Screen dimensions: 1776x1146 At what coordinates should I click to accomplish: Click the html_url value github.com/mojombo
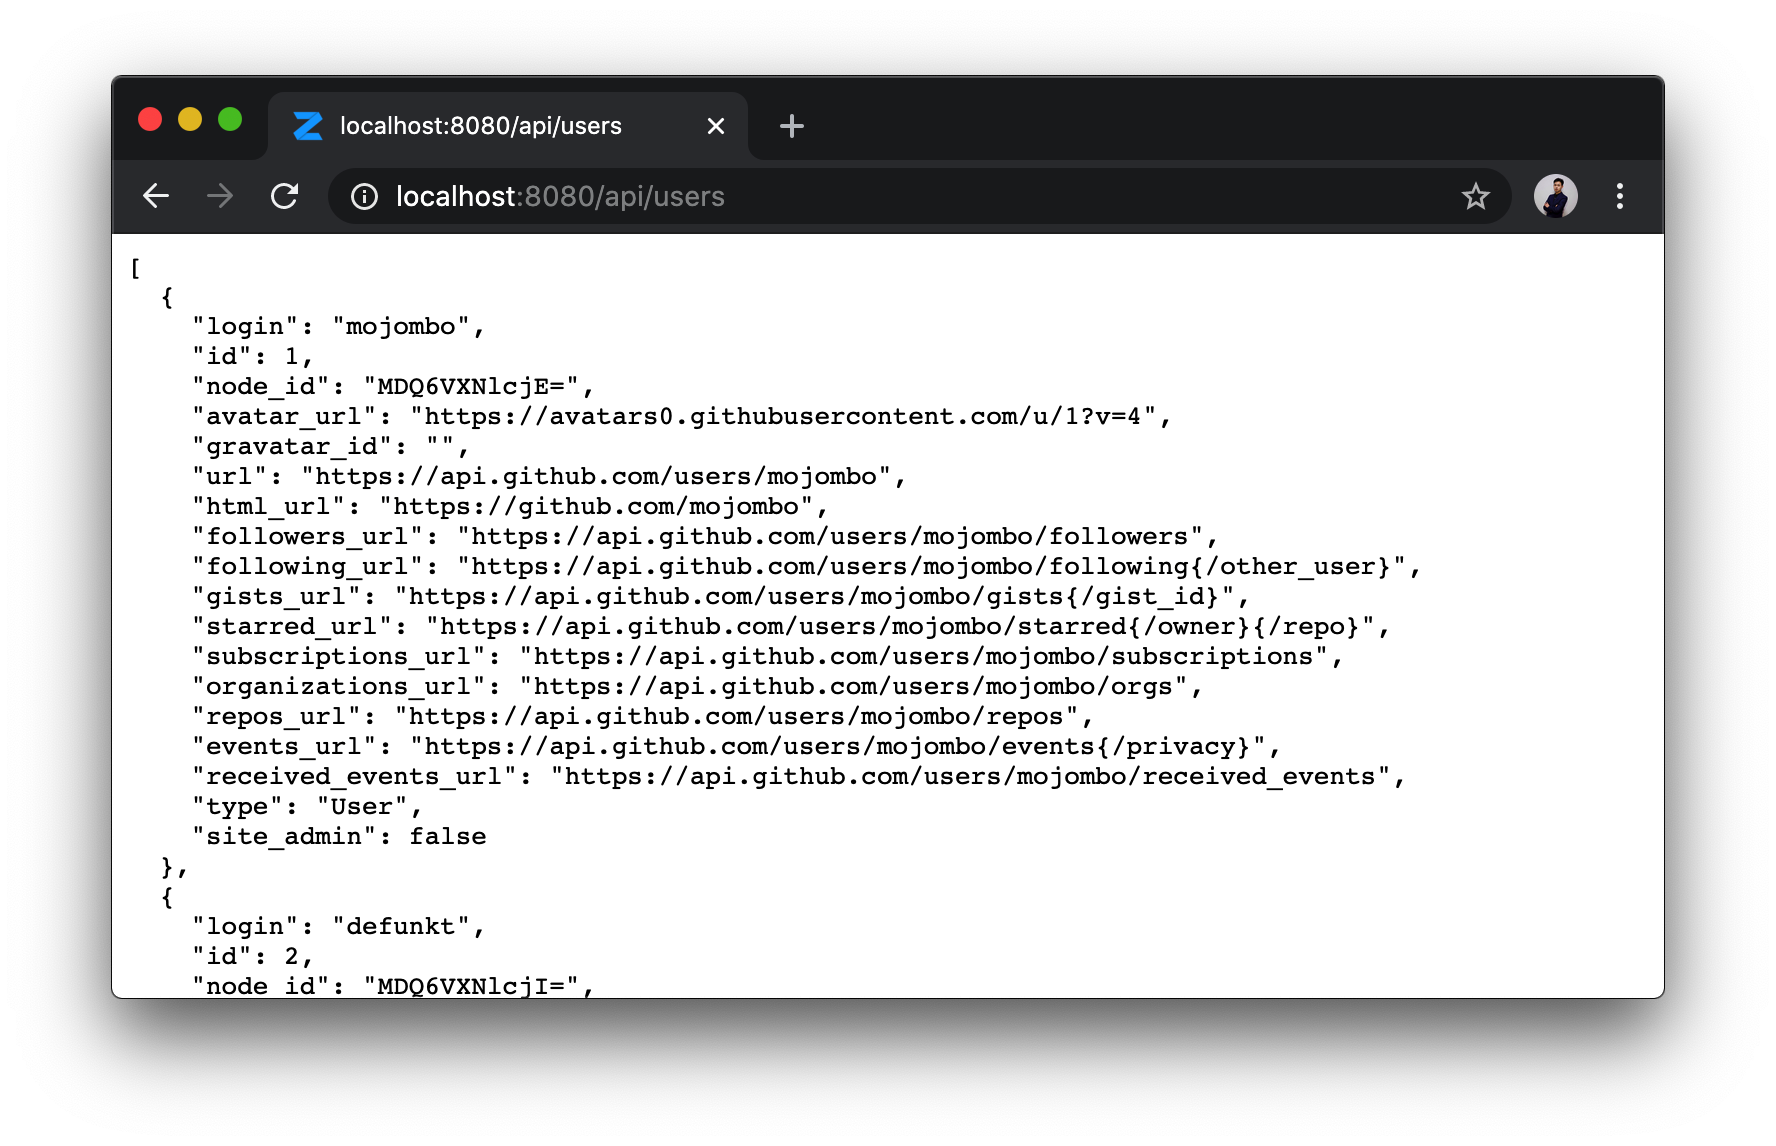click(596, 507)
